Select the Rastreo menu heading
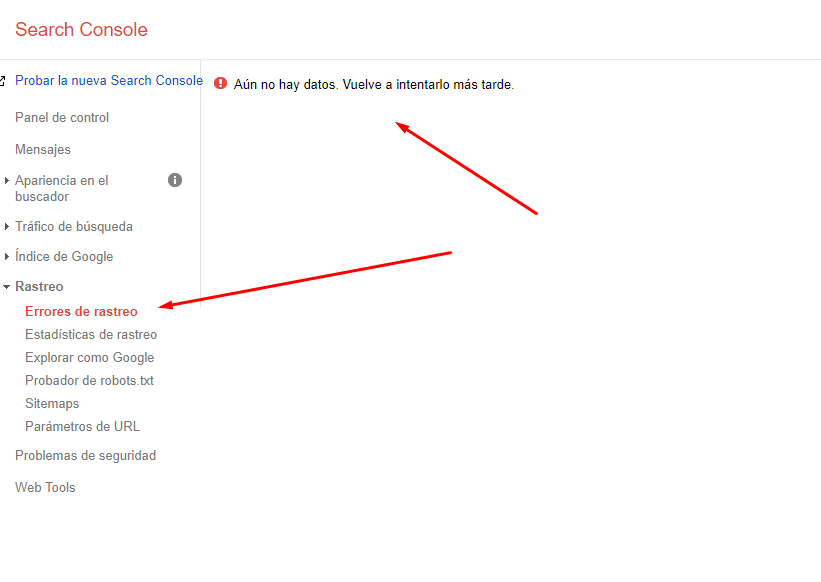Viewport: 821px width, 582px height. pos(39,286)
